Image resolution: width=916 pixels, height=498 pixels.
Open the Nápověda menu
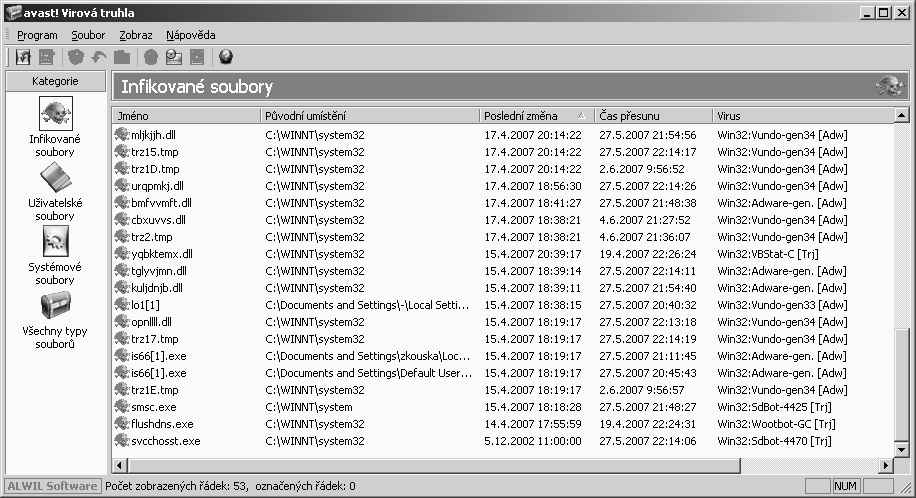point(190,35)
